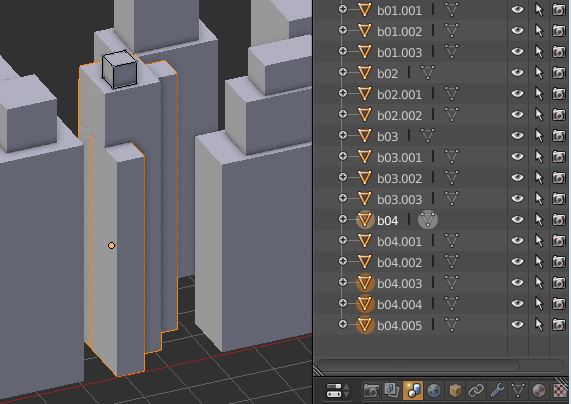Open the Scene properties tab
The width and height of the screenshot is (571, 404).
tap(413, 391)
